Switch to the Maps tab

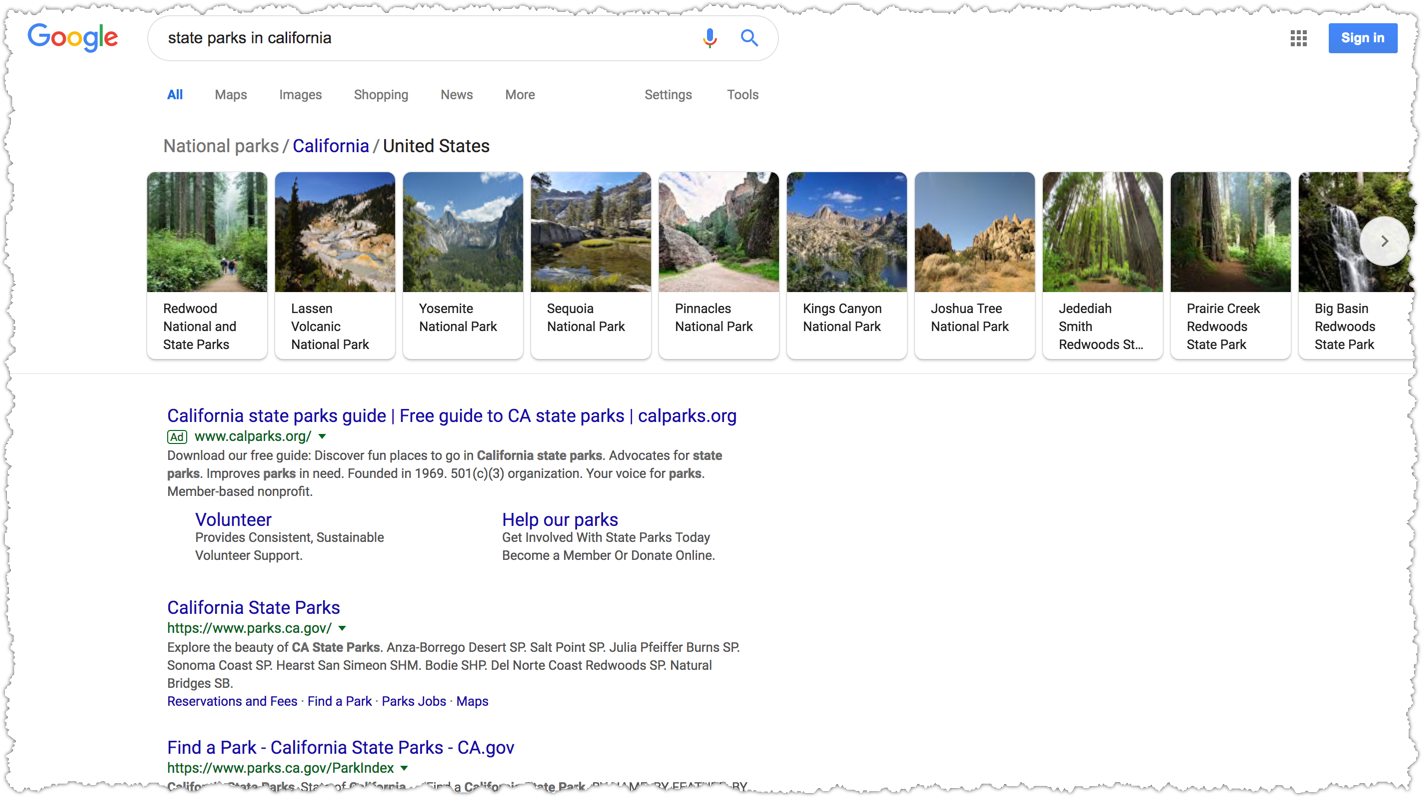point(231,95)
